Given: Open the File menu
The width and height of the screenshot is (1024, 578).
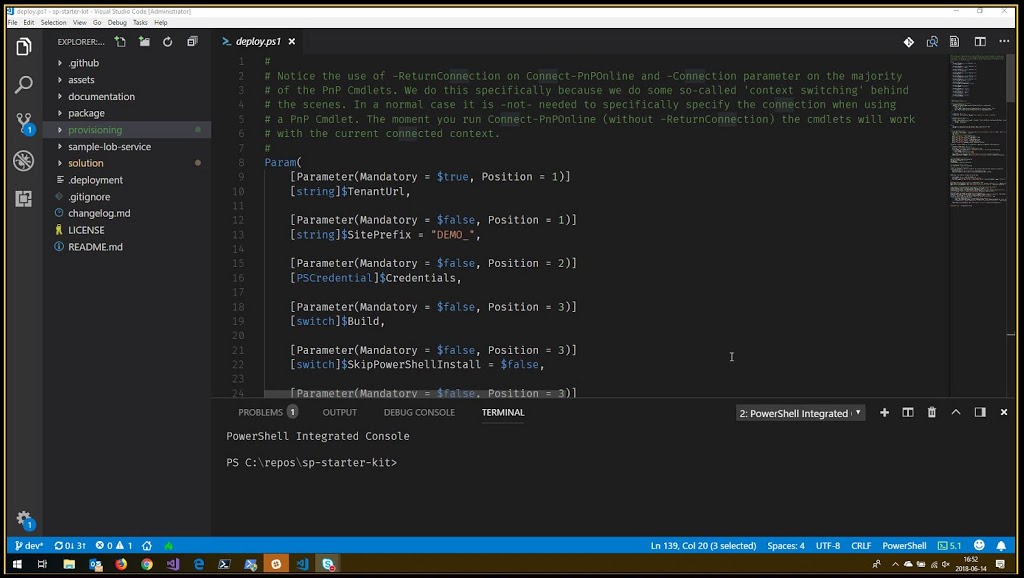Looking at the screenshot, I should pos(12,22).
